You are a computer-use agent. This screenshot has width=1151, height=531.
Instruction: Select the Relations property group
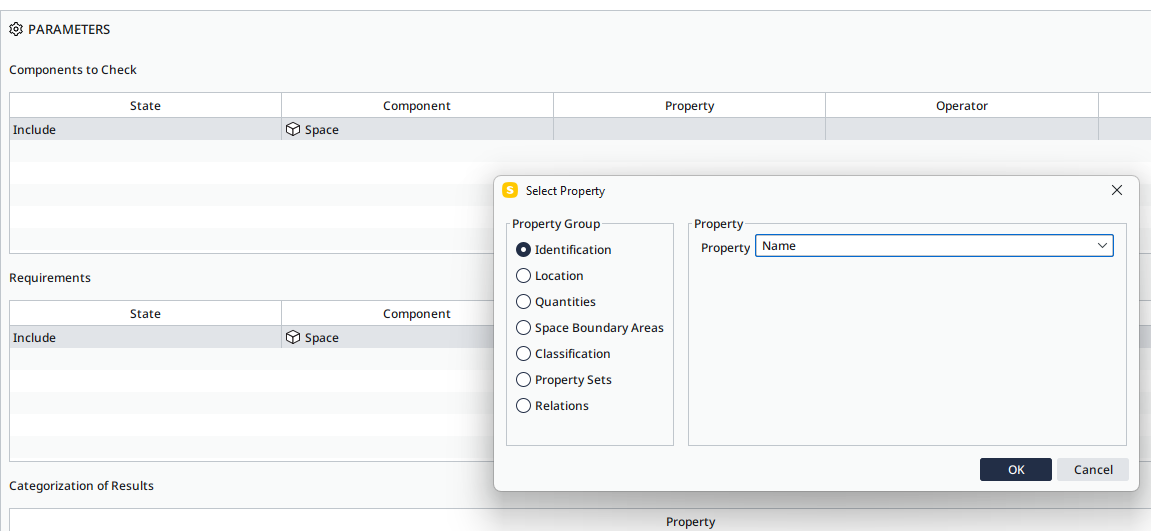click(x=523, y=405)
